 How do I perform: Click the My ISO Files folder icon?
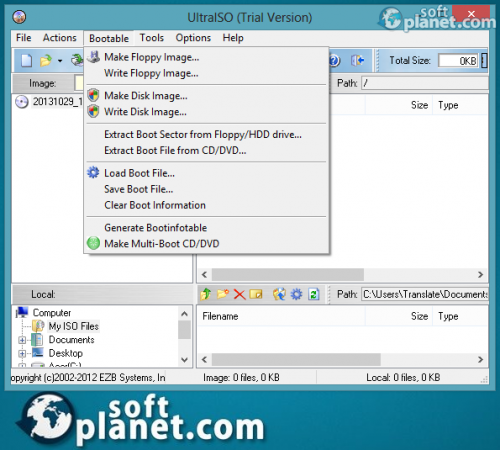(x=38, y=326)
